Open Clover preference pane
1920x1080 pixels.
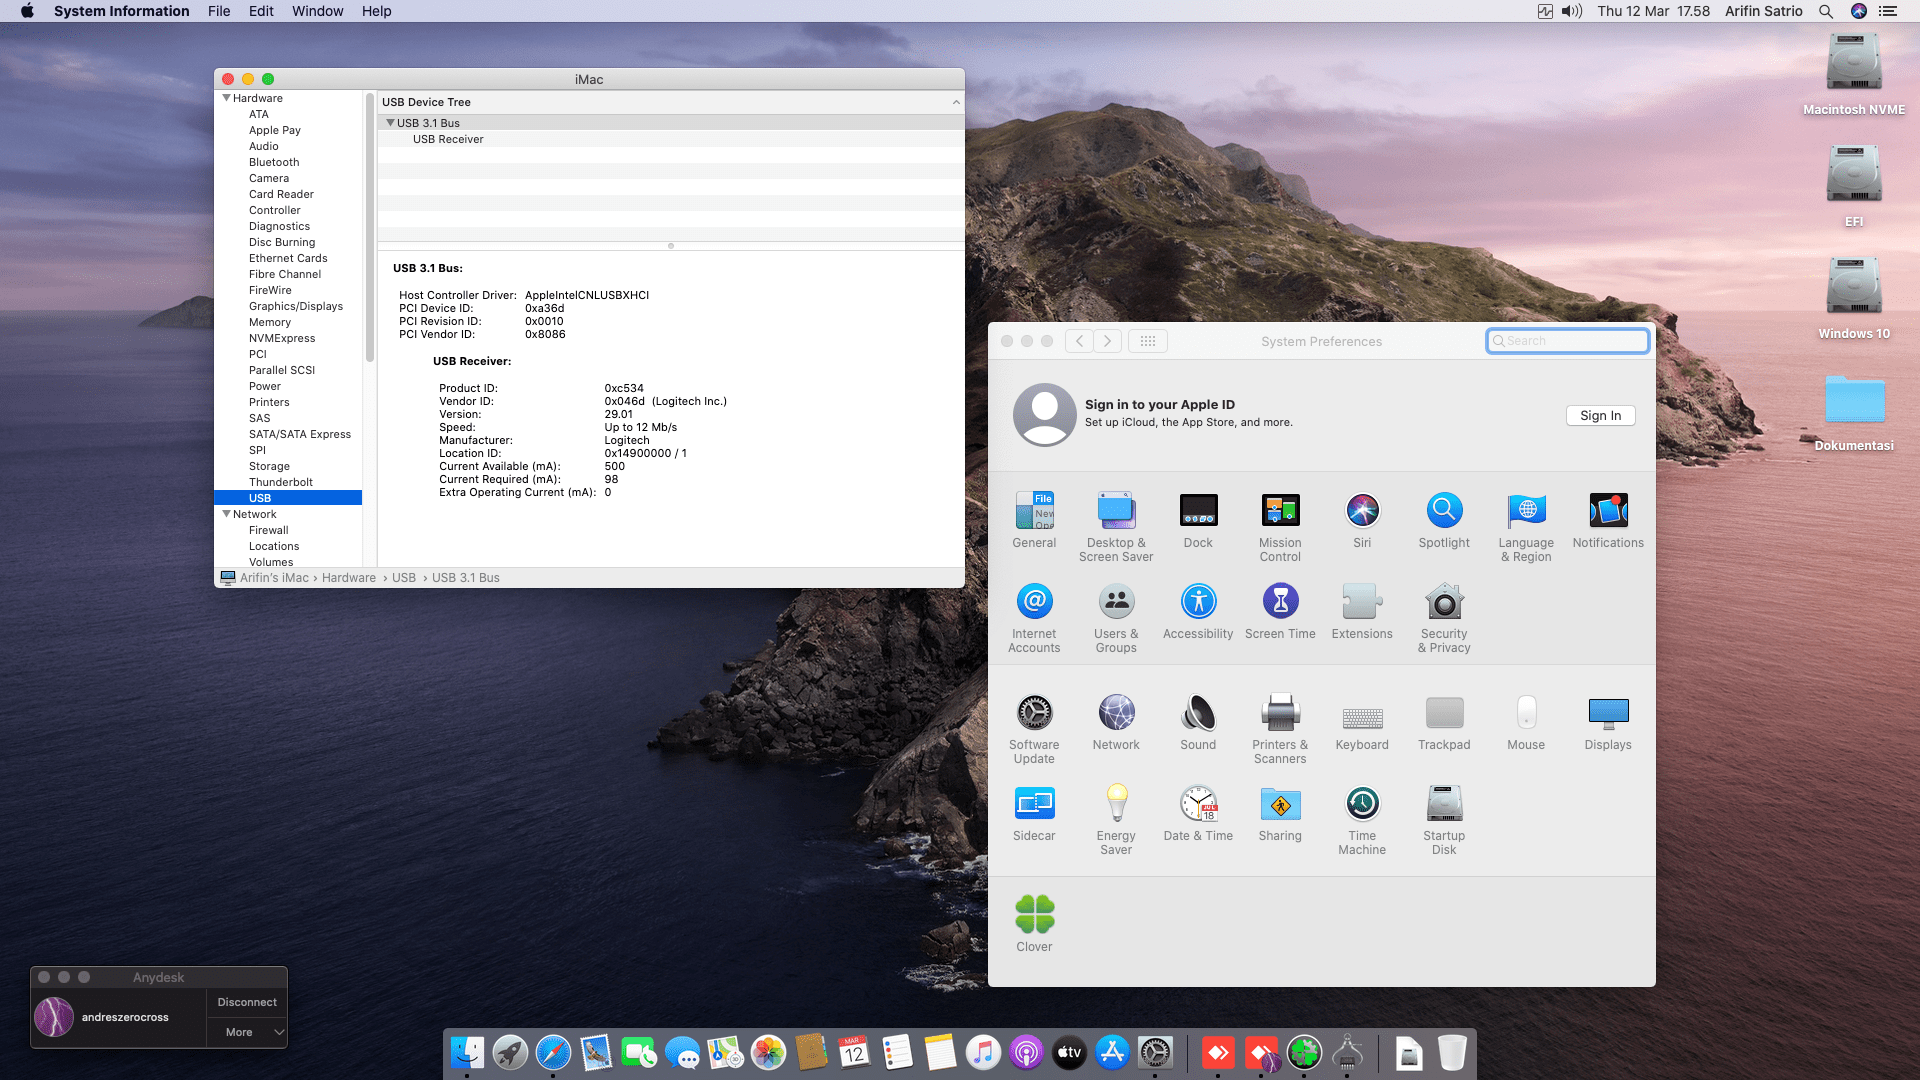pyautogui.click(x=1034, y=924)
